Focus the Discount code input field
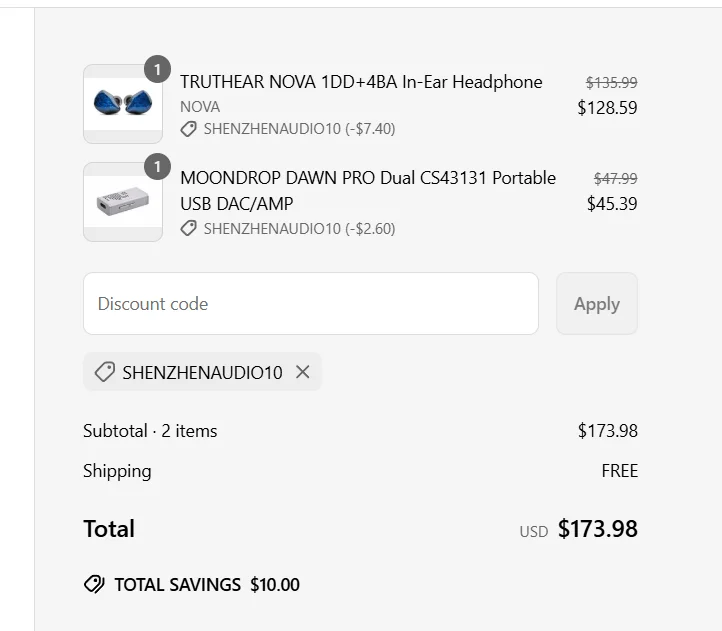This screenshot has height=631, width=722. pos(310,304)
